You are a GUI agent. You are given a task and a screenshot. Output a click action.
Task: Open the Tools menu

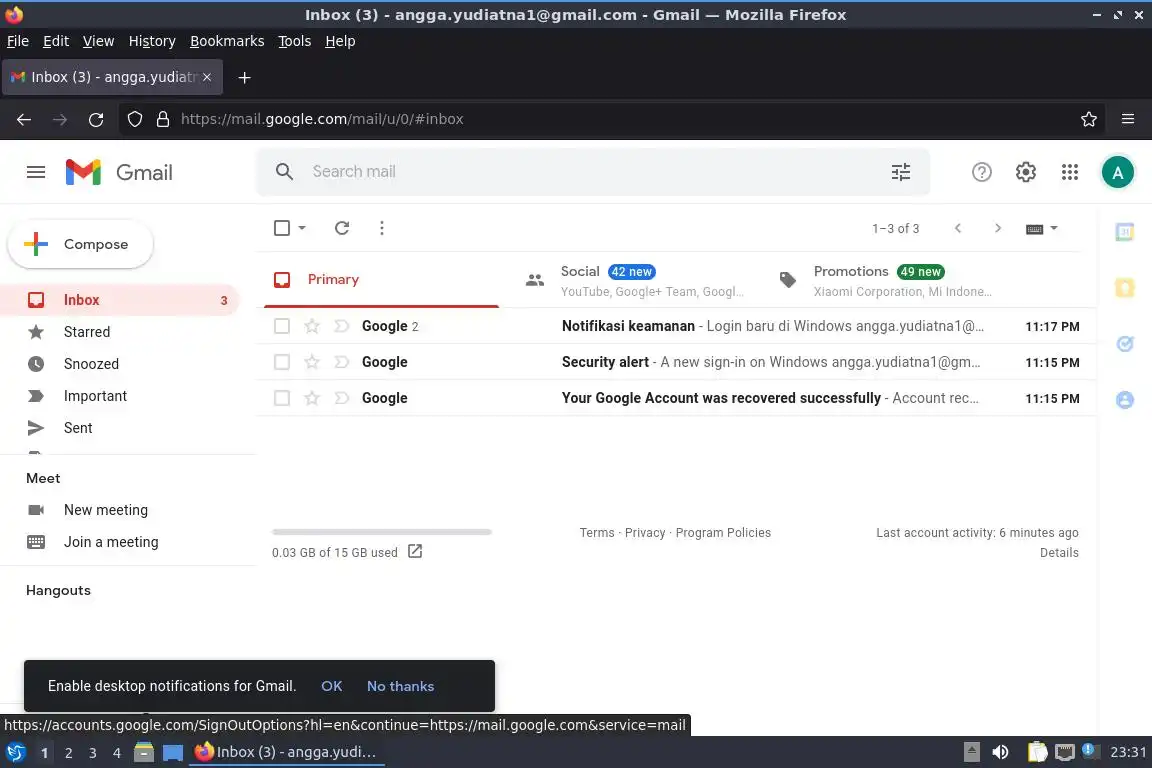pyautogui.click(x=295, y=41)
